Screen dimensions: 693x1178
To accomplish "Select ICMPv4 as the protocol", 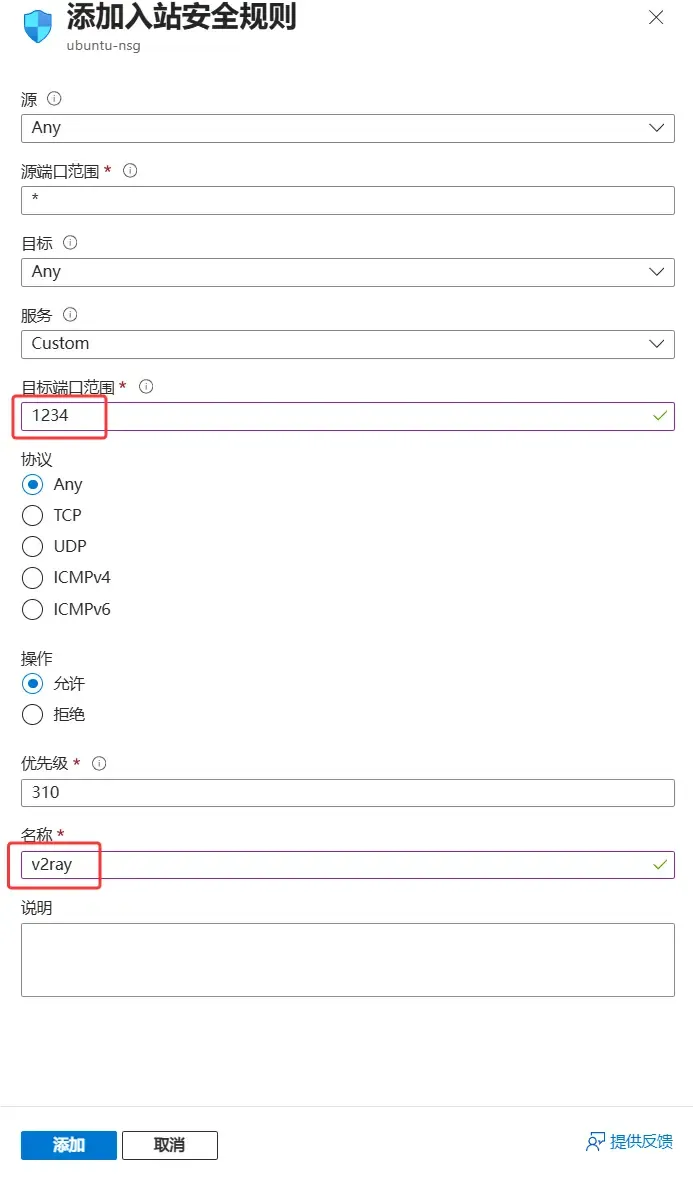I will pos(32,577).
